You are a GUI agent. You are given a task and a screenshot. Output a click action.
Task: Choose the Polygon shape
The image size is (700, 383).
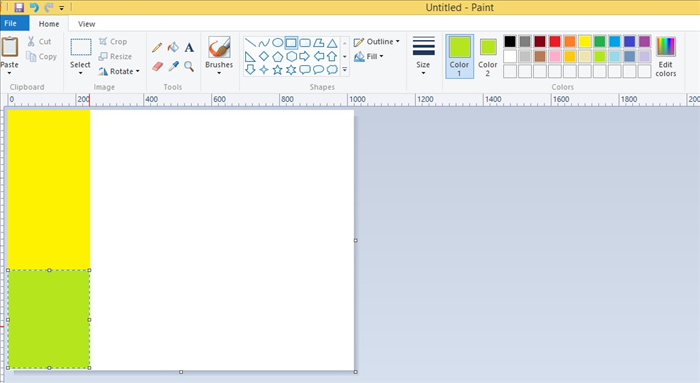[x=318, y=43]
